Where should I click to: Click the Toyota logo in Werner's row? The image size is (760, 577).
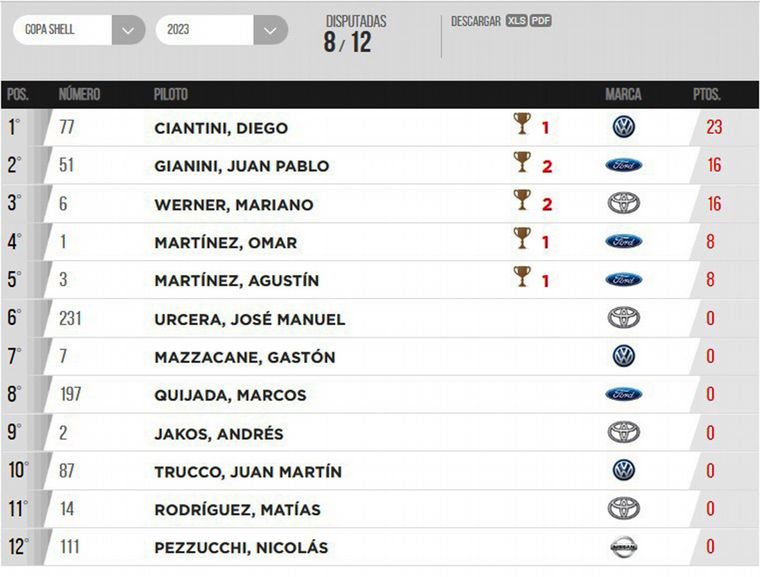[x=623, y=204]
